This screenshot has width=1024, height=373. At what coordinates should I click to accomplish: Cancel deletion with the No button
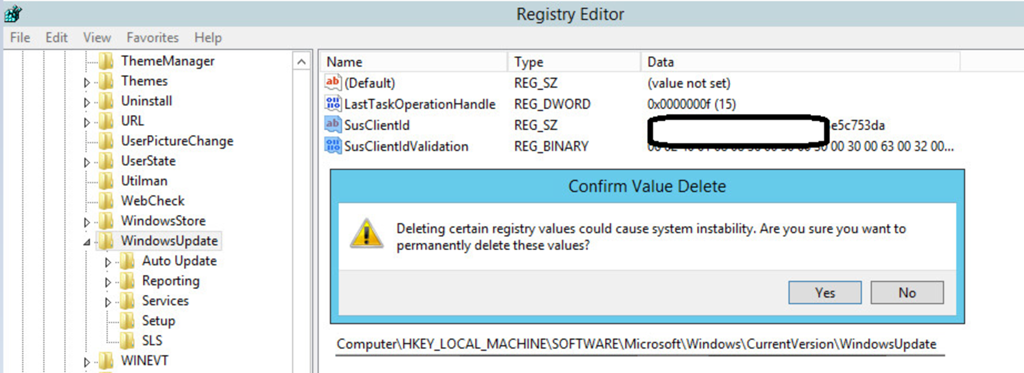pos(907,293)
